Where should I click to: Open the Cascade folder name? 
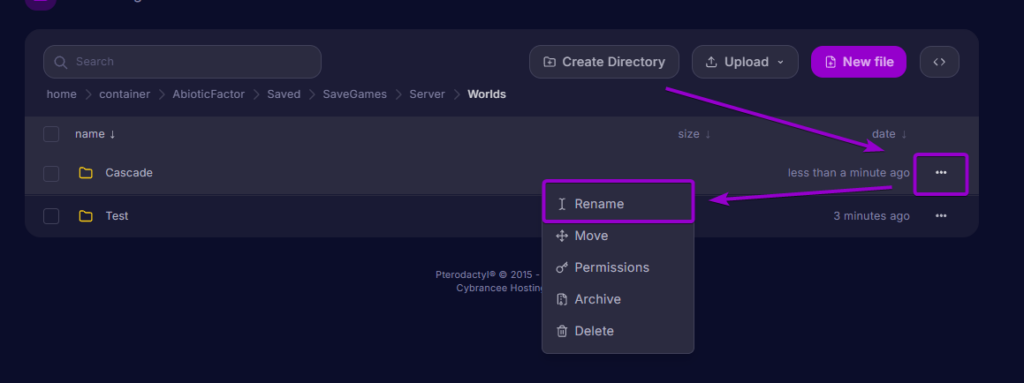click(x=129, y=173)
